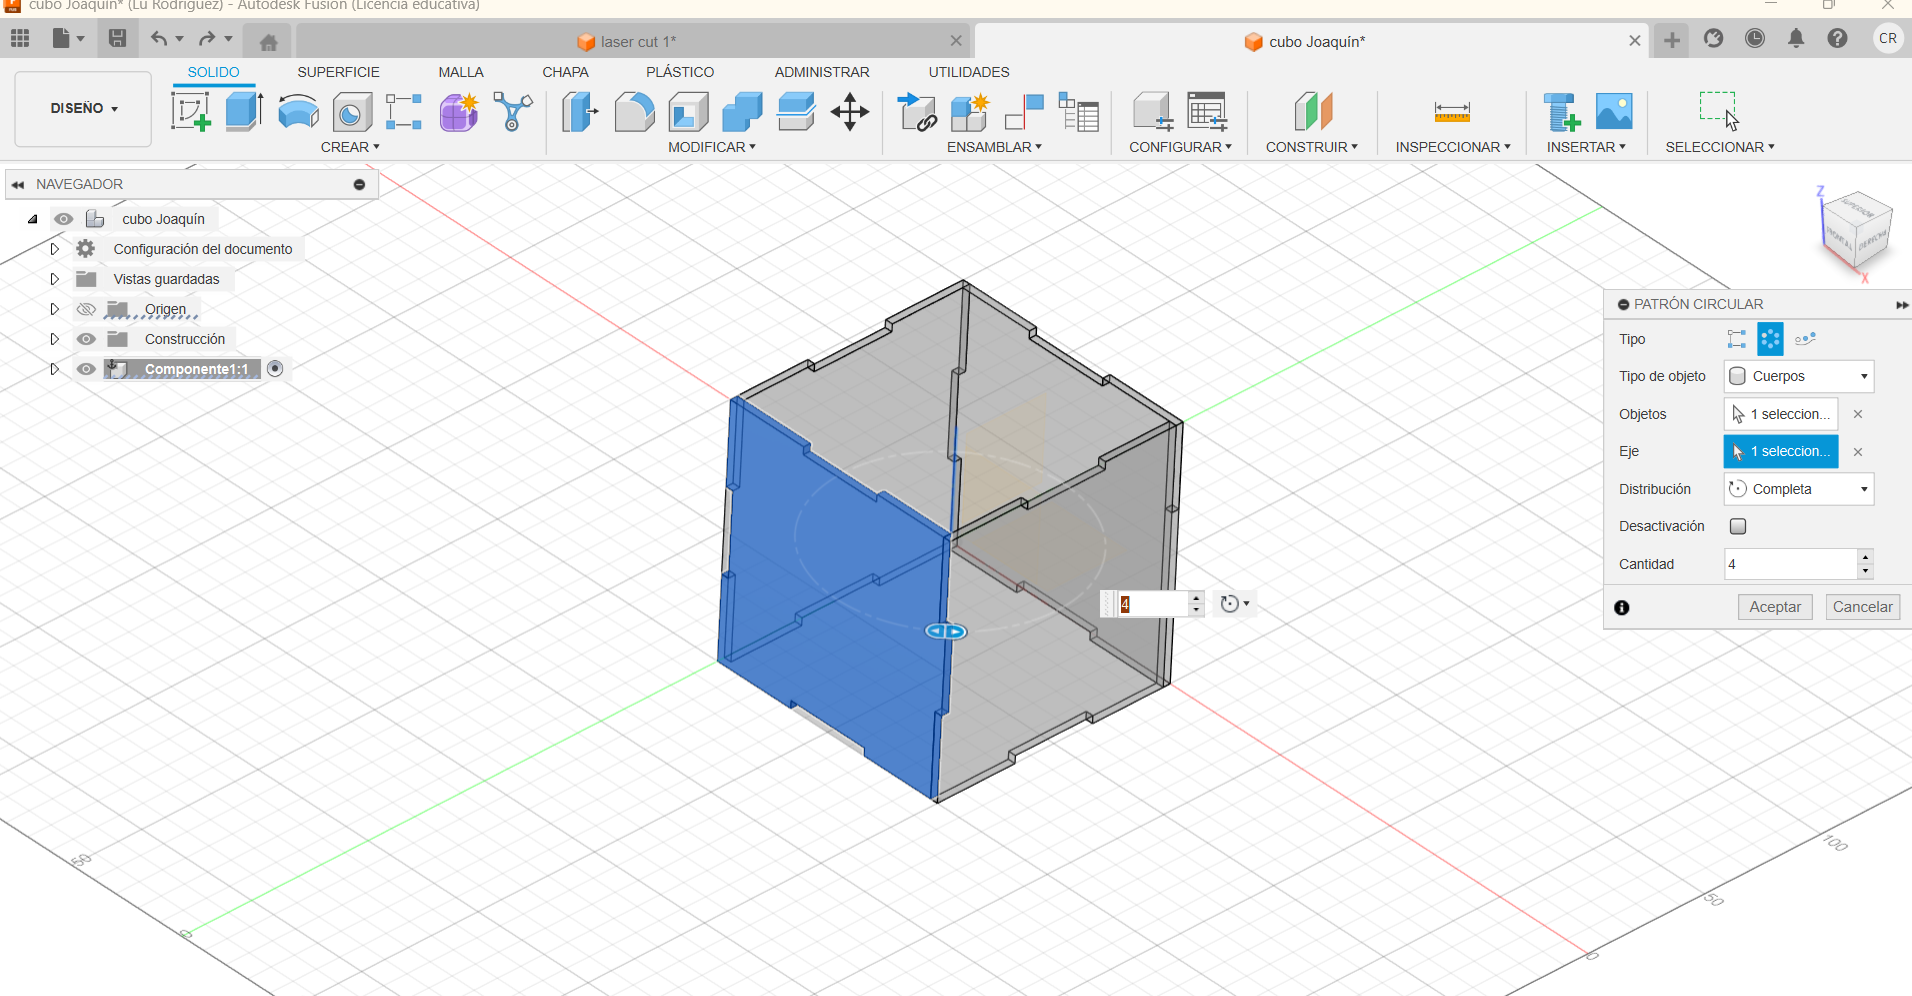
Task: Open the Tipo de objeto dropdown
Action: [1798, 376]
